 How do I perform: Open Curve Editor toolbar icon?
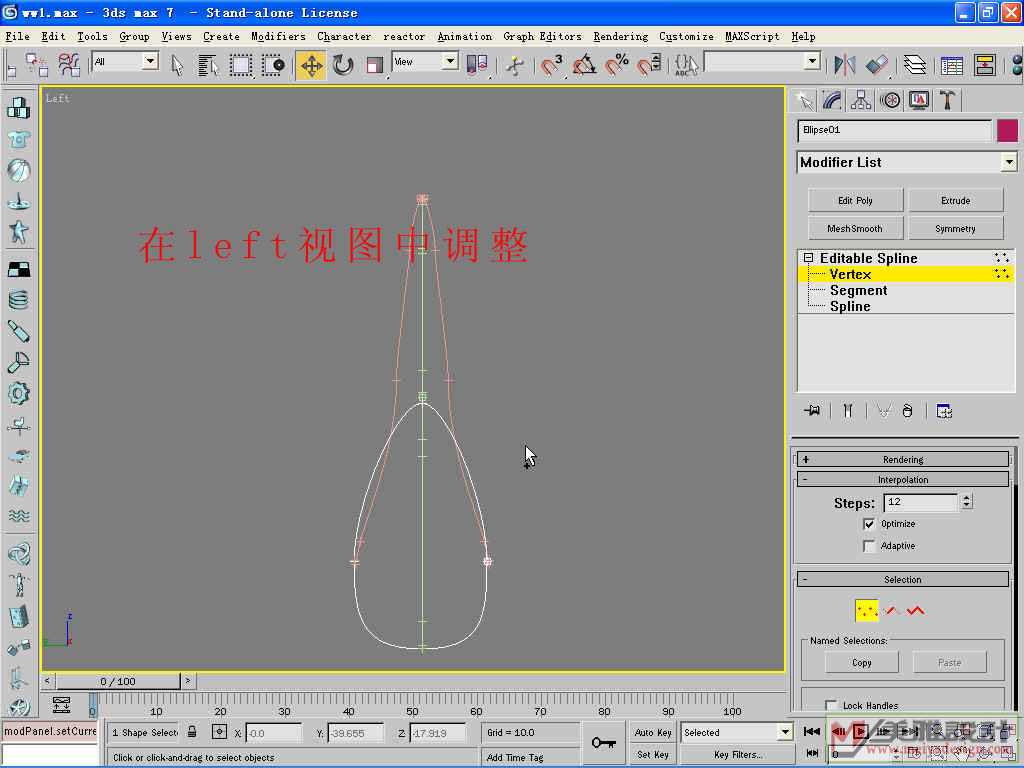point(952,65)
